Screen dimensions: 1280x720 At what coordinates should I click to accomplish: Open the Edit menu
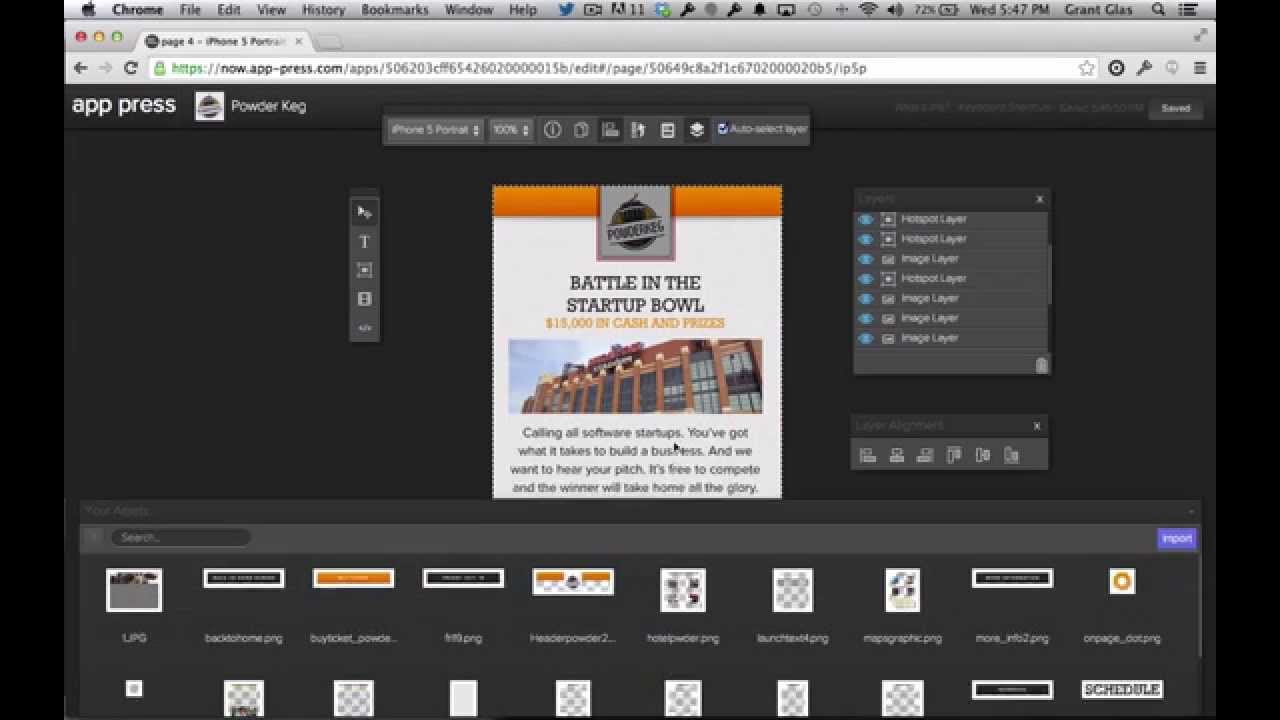[229, 10]
